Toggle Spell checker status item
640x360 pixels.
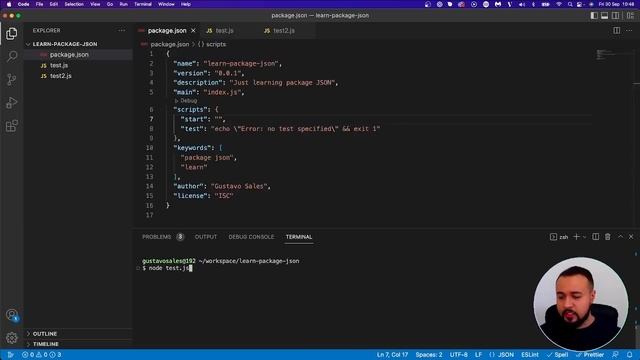point(558,355)
